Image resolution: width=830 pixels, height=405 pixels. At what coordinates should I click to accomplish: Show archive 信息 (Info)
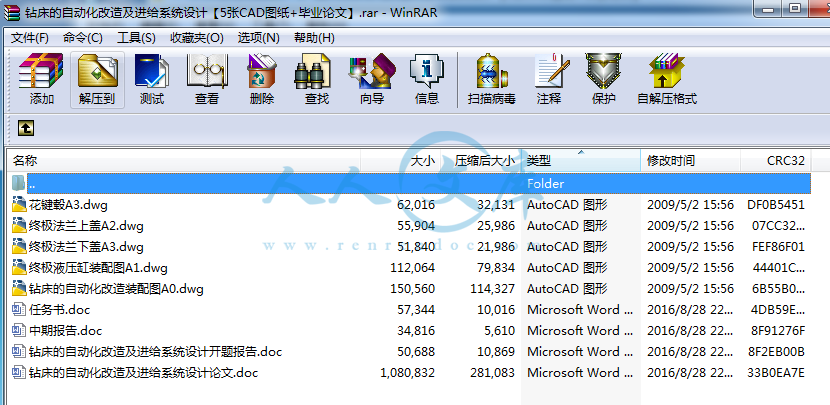[x=427, y=79]
